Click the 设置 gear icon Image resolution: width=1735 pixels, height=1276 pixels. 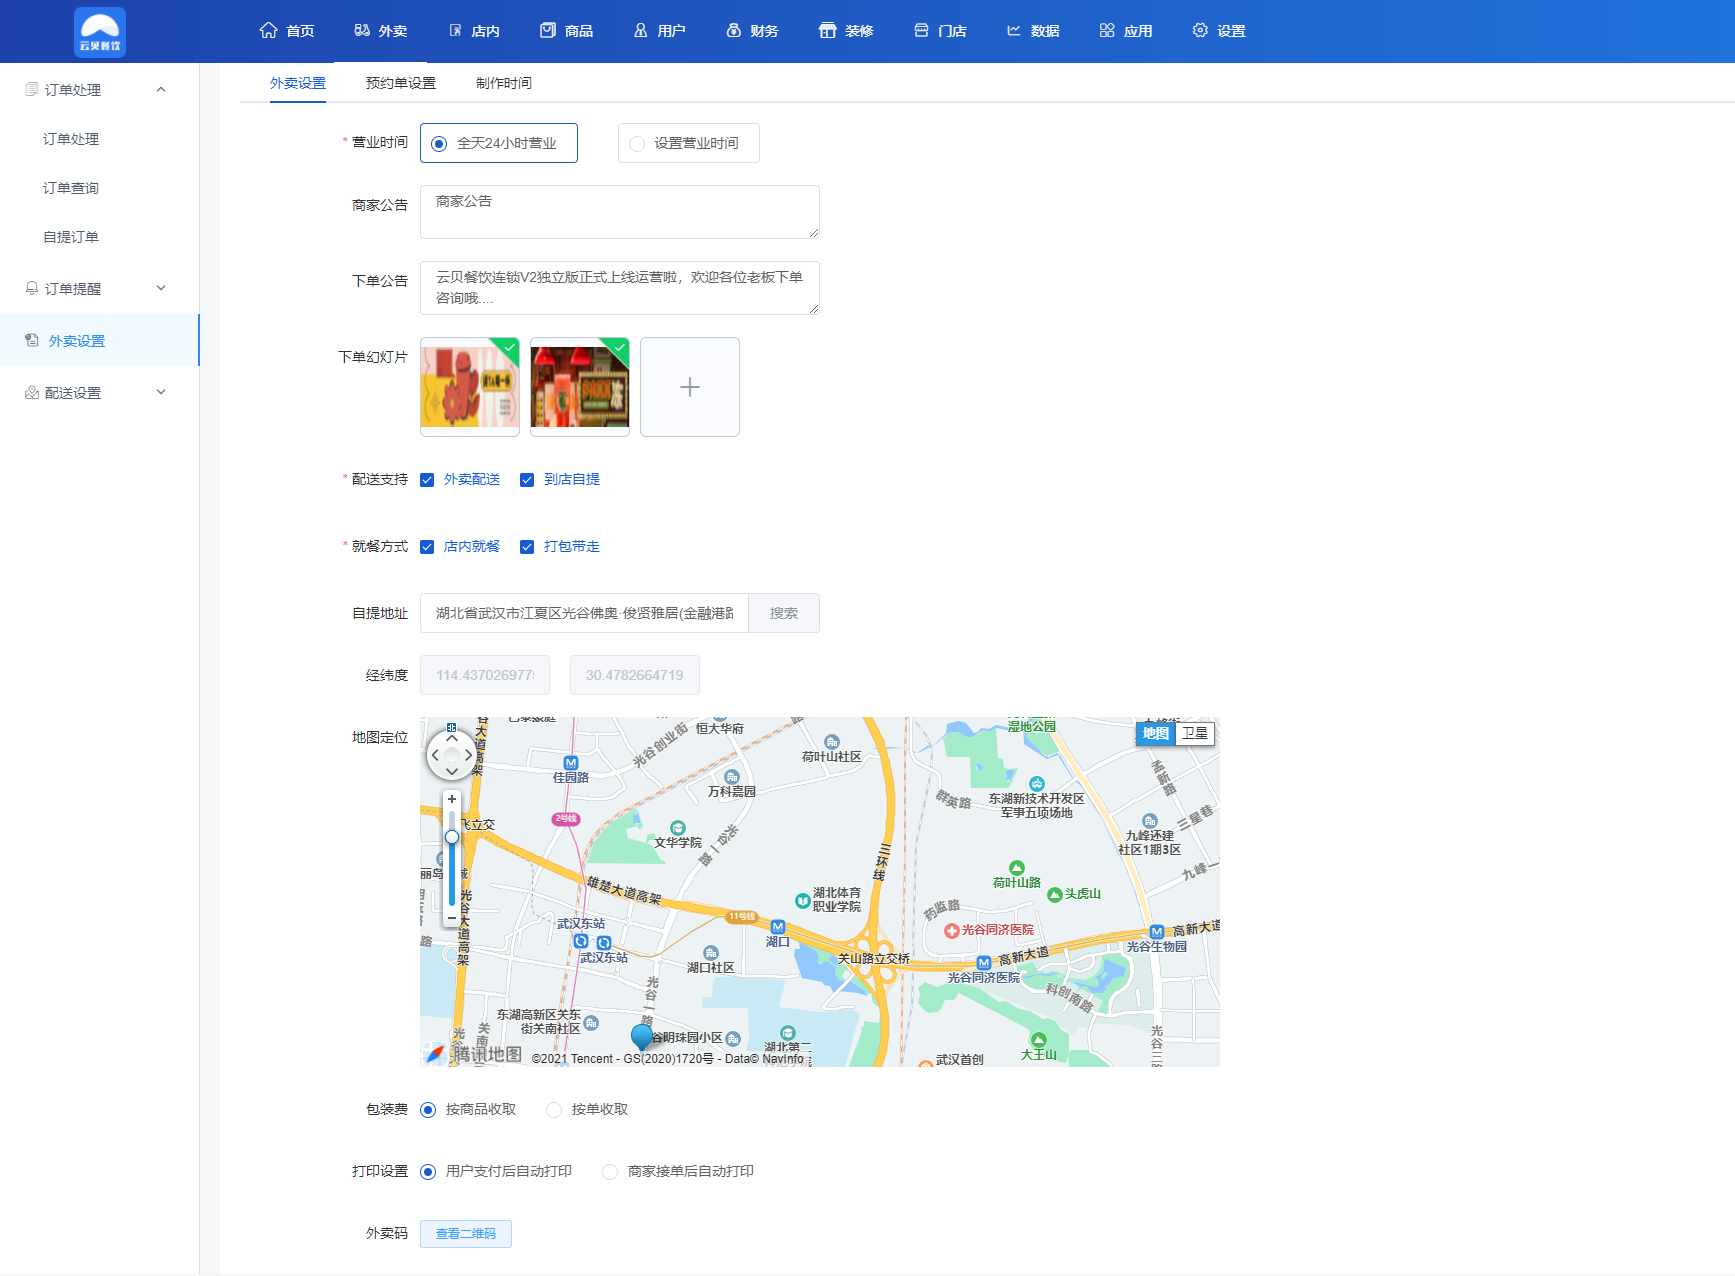click(x=1200, y=31)
